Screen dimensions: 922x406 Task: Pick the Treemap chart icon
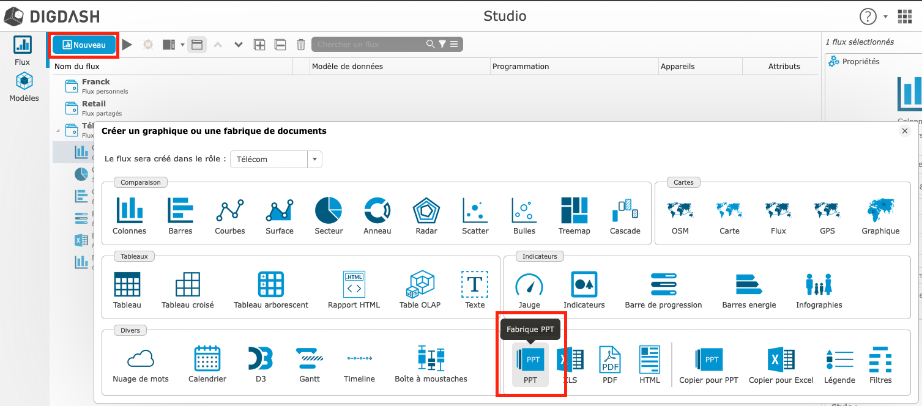tap(574, 211)
